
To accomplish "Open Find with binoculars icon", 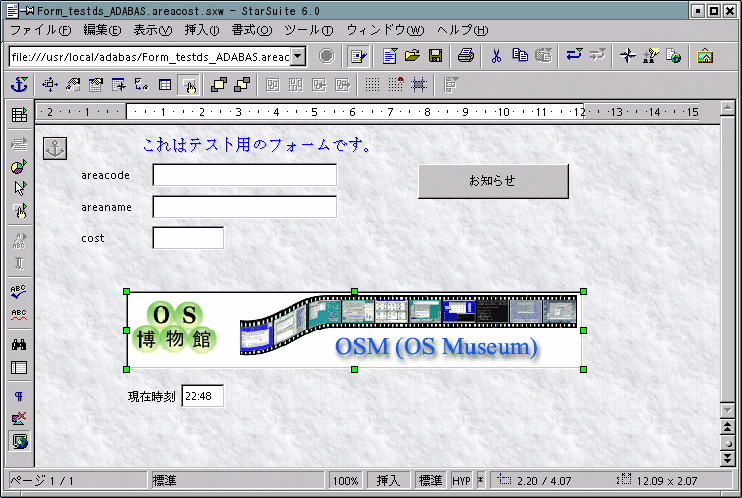I will pos(19,345).
